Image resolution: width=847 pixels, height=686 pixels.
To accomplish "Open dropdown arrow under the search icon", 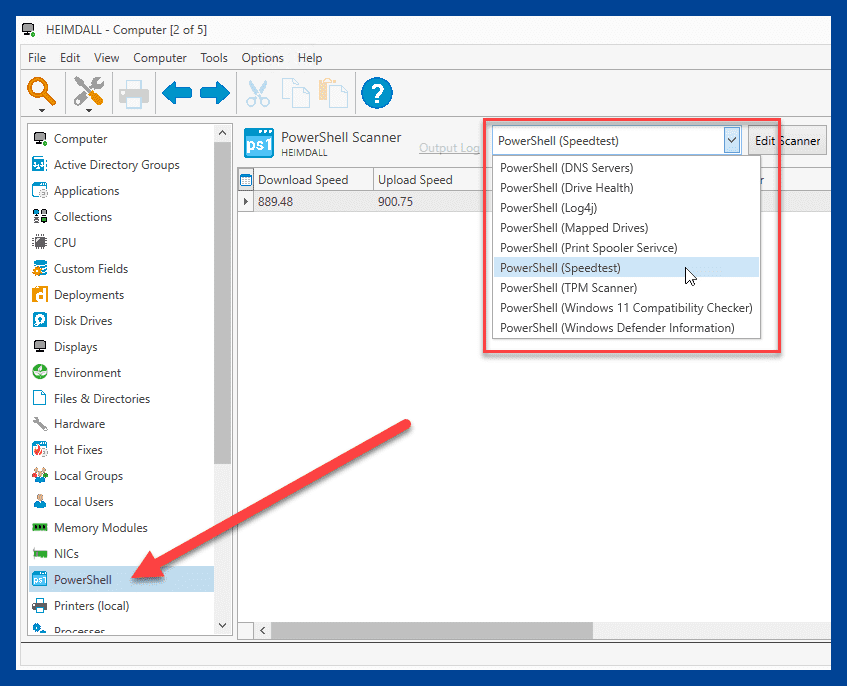I will click(x=42, y=111).
